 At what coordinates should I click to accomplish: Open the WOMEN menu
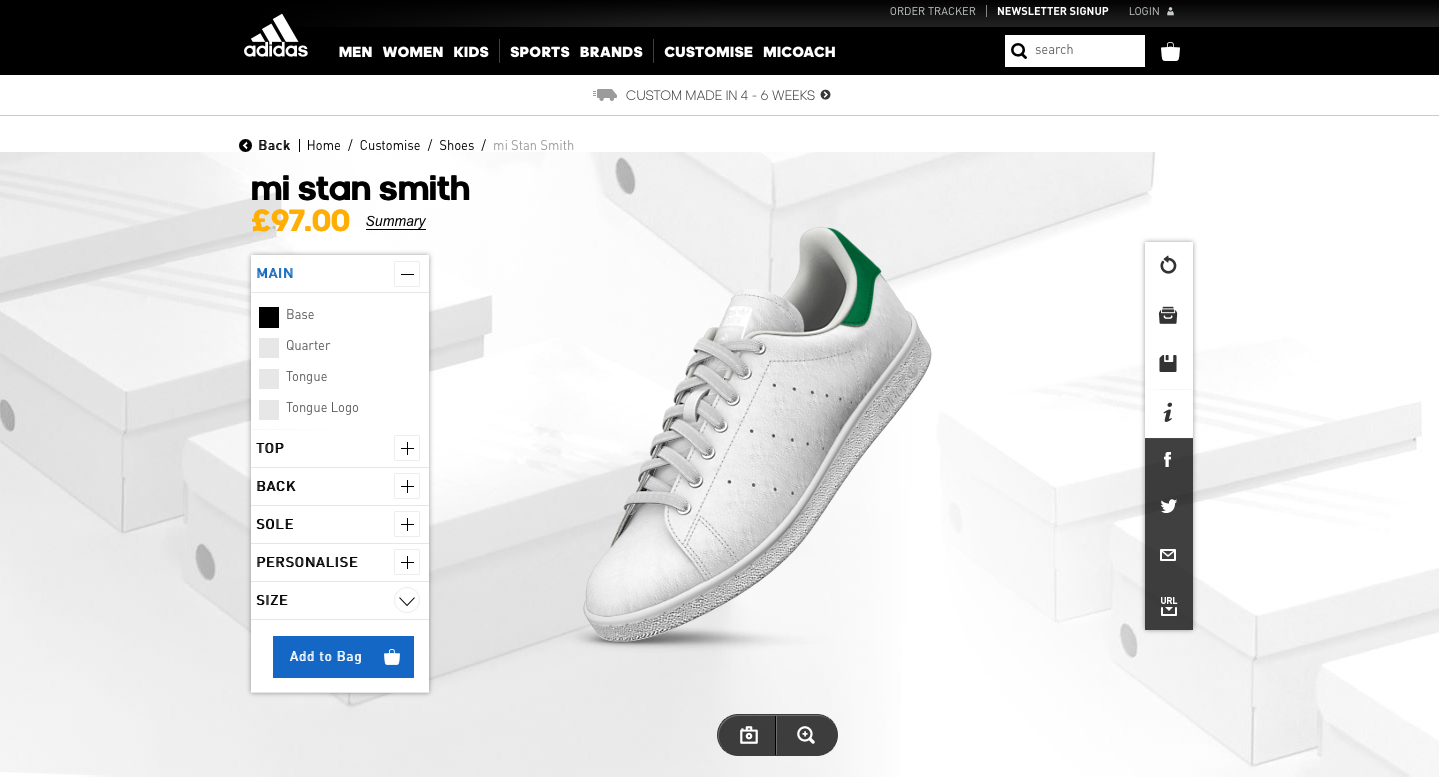tap(413, 52)
